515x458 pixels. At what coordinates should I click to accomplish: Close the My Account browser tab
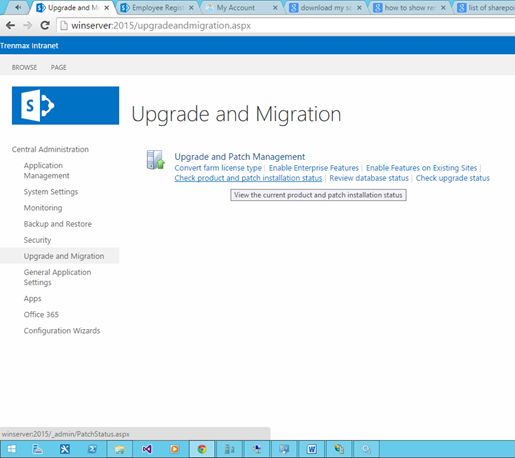pyautogui.click(x=275, y=8)
